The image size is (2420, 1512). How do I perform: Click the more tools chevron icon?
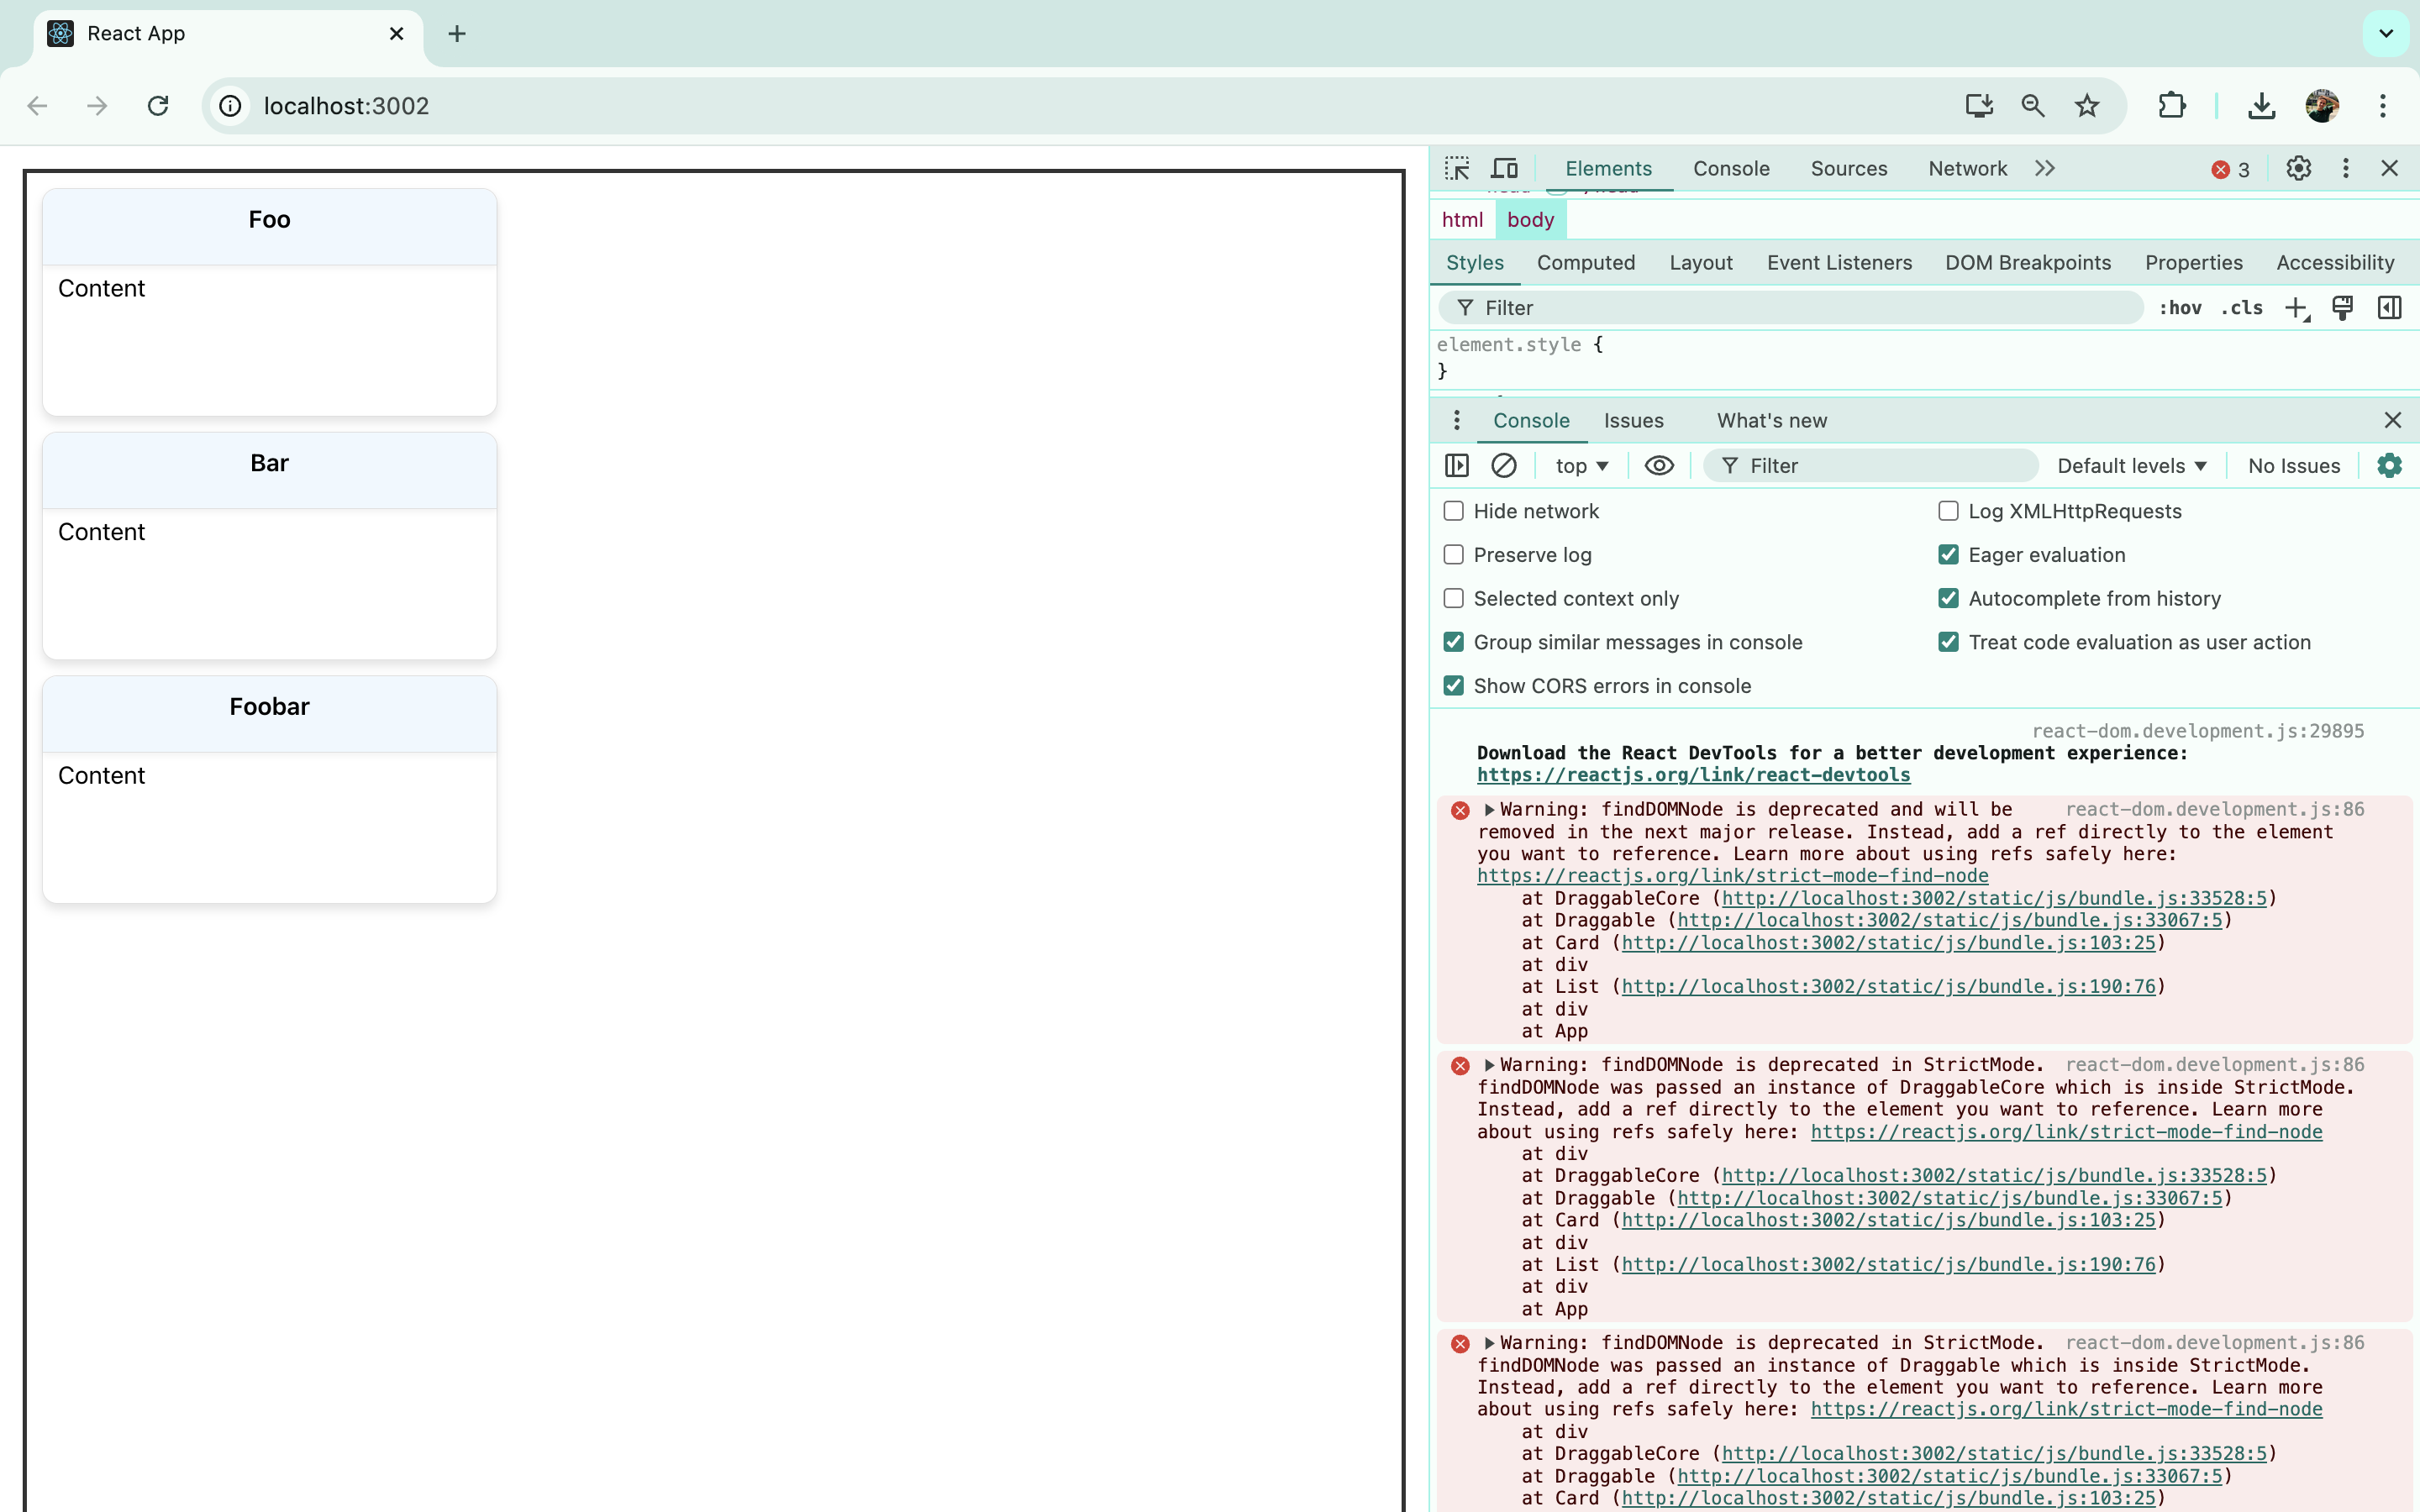[x=2045, y=167]
